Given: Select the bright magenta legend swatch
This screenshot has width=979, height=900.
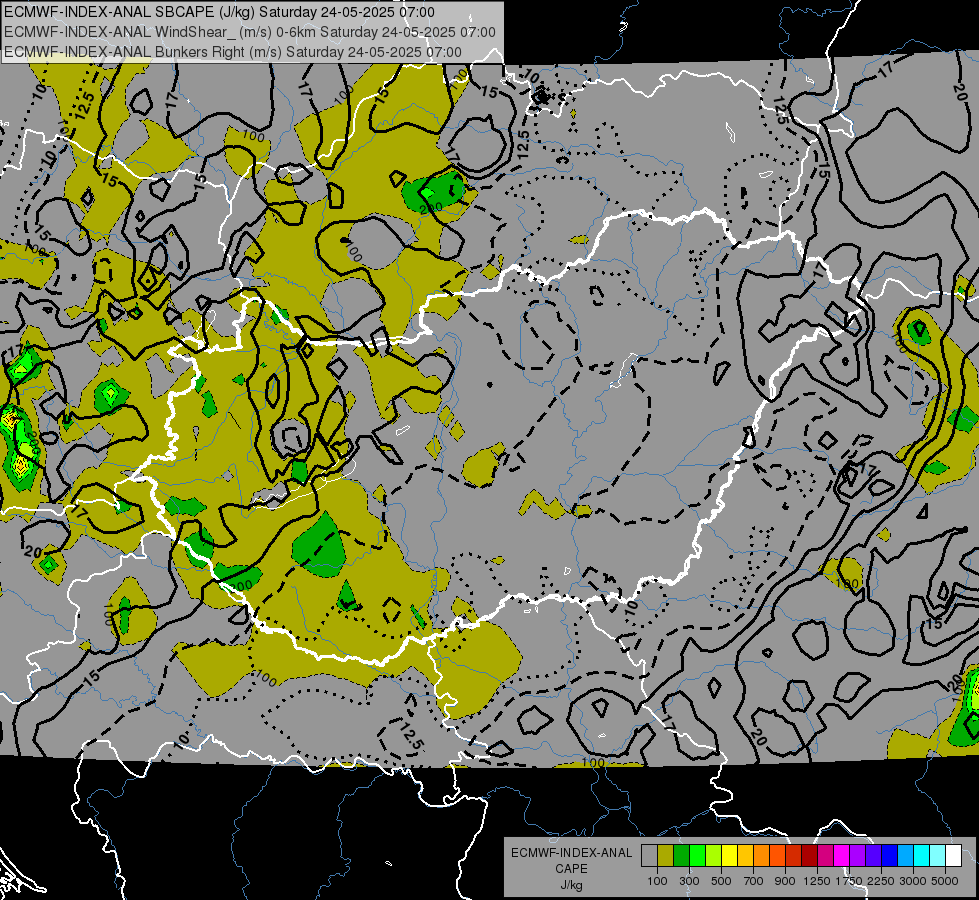Looking at the screenshot, I should click(842, 855).
